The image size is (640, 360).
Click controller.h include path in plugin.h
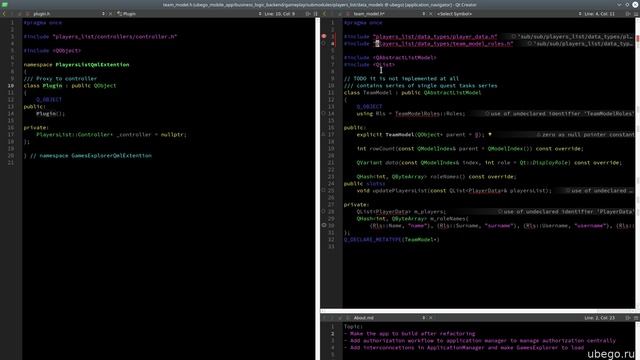pyautogui.click(x=115, y=36)
